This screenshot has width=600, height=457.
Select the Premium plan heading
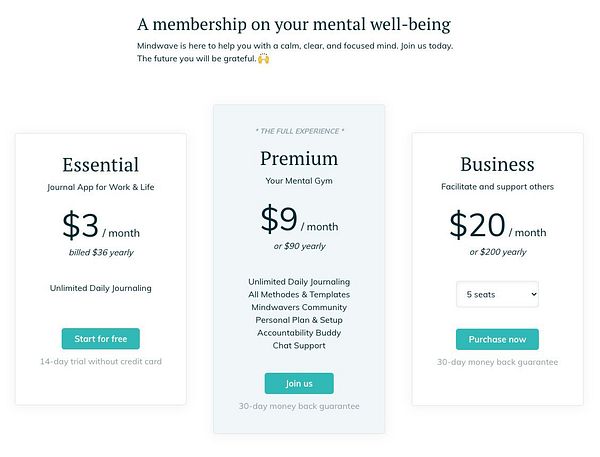pyautogui.click(x=299, y=158)
